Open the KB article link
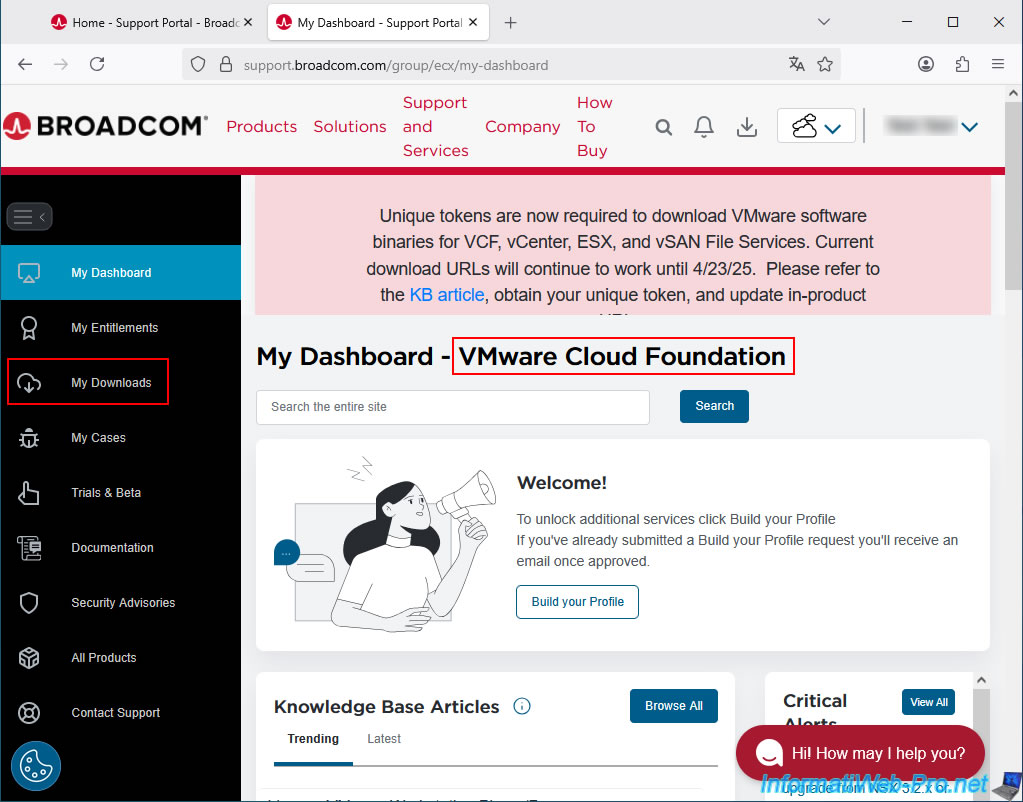 (446, 295)
